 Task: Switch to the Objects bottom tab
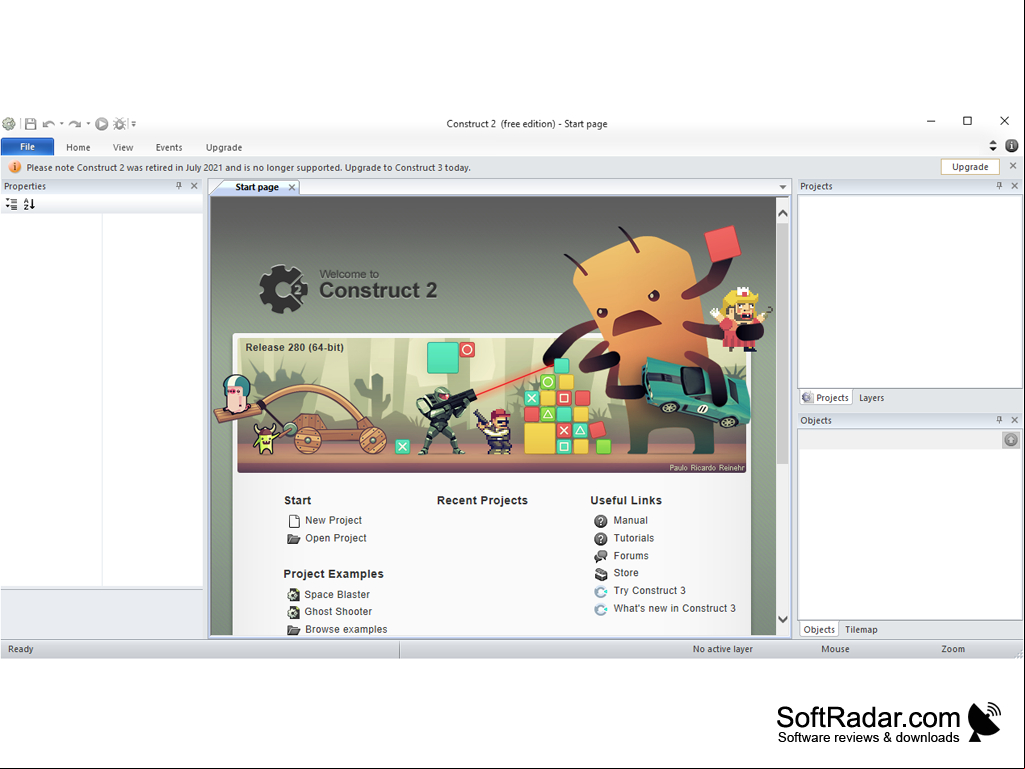(819, 630)
